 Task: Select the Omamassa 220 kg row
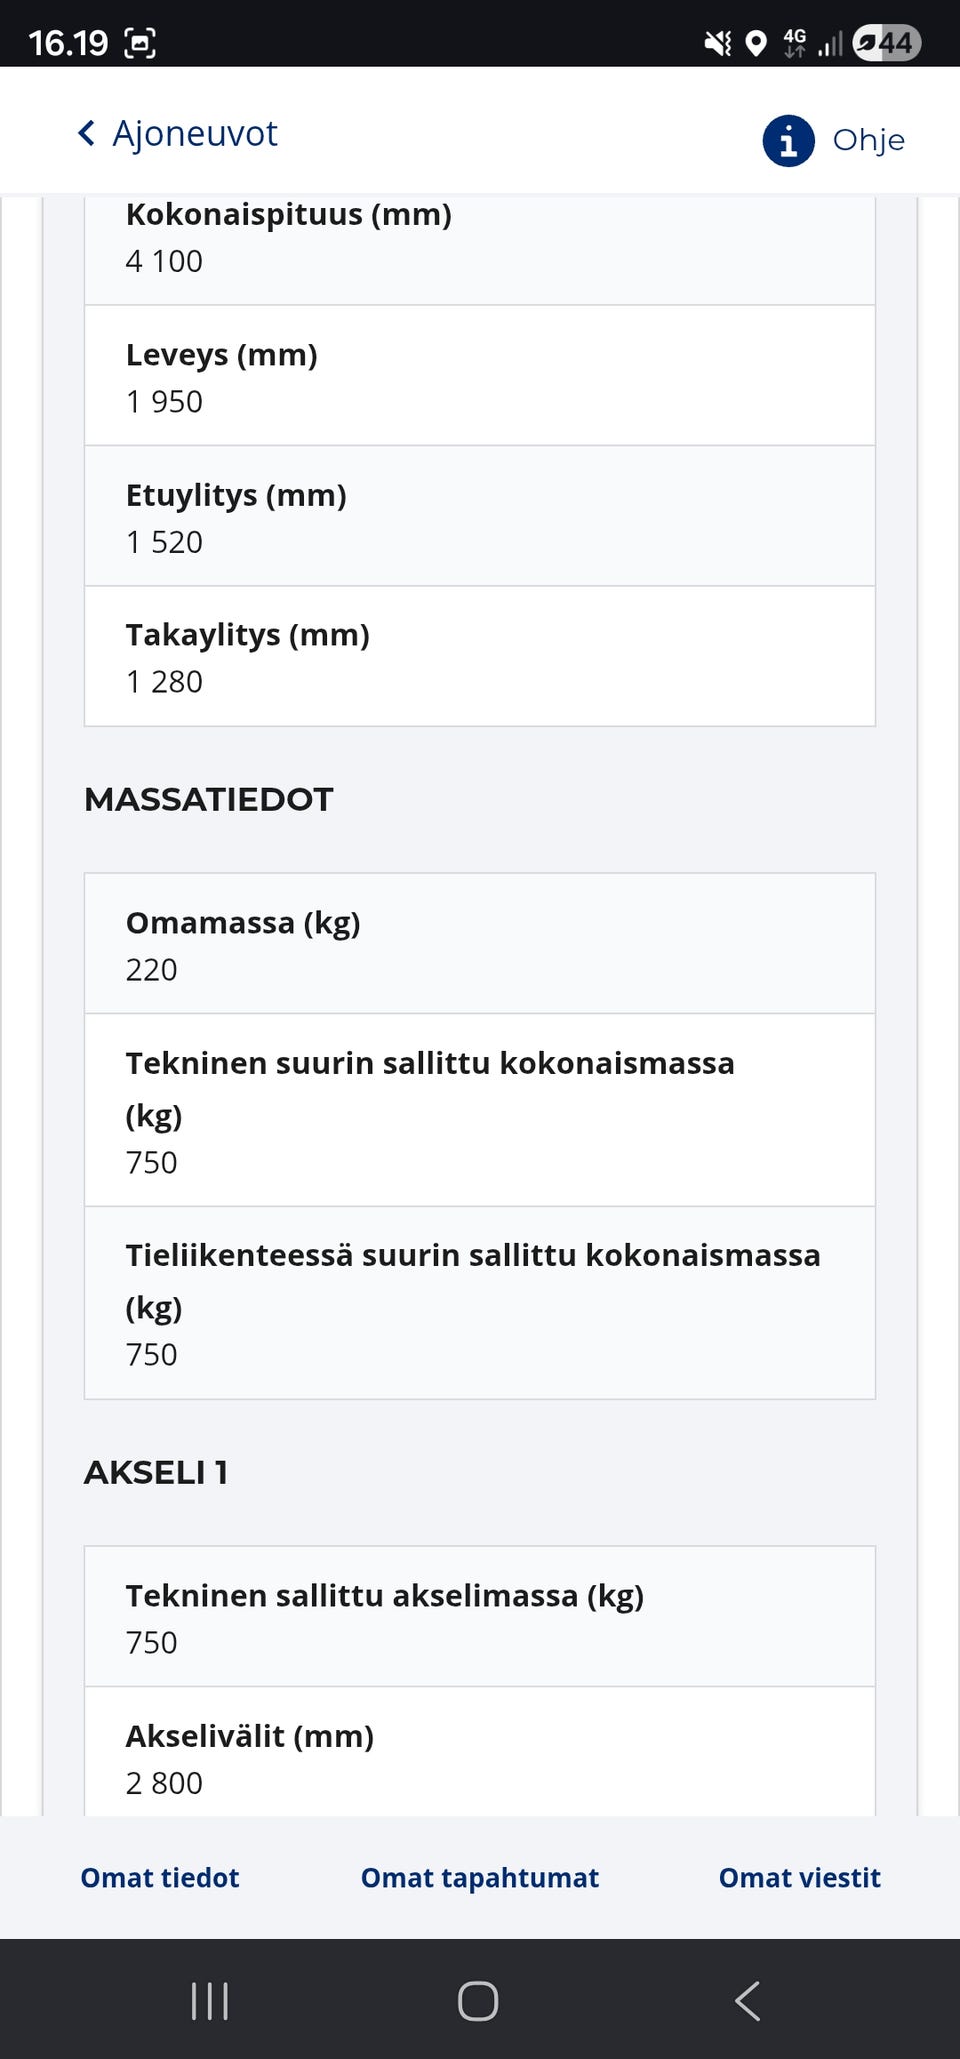pyautogui.click(x=479, y=943)
